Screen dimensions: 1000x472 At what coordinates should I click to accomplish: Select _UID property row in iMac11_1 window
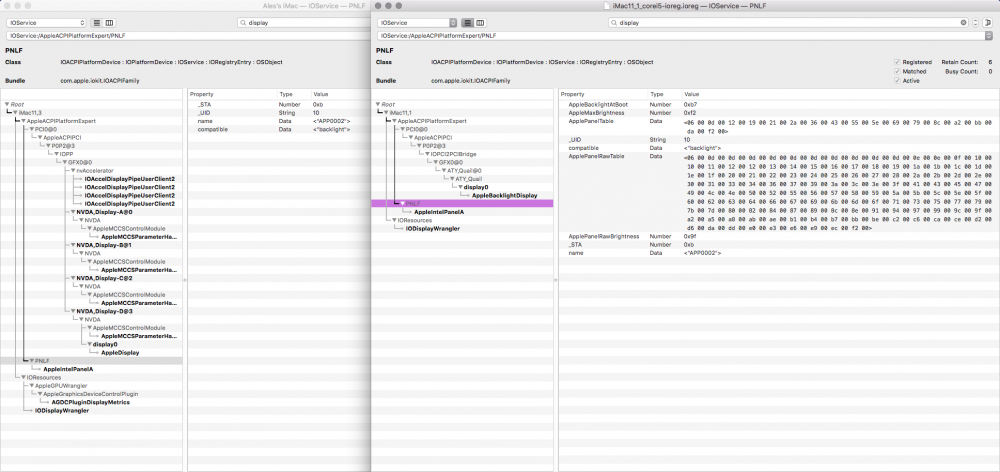tap(778, 139)
